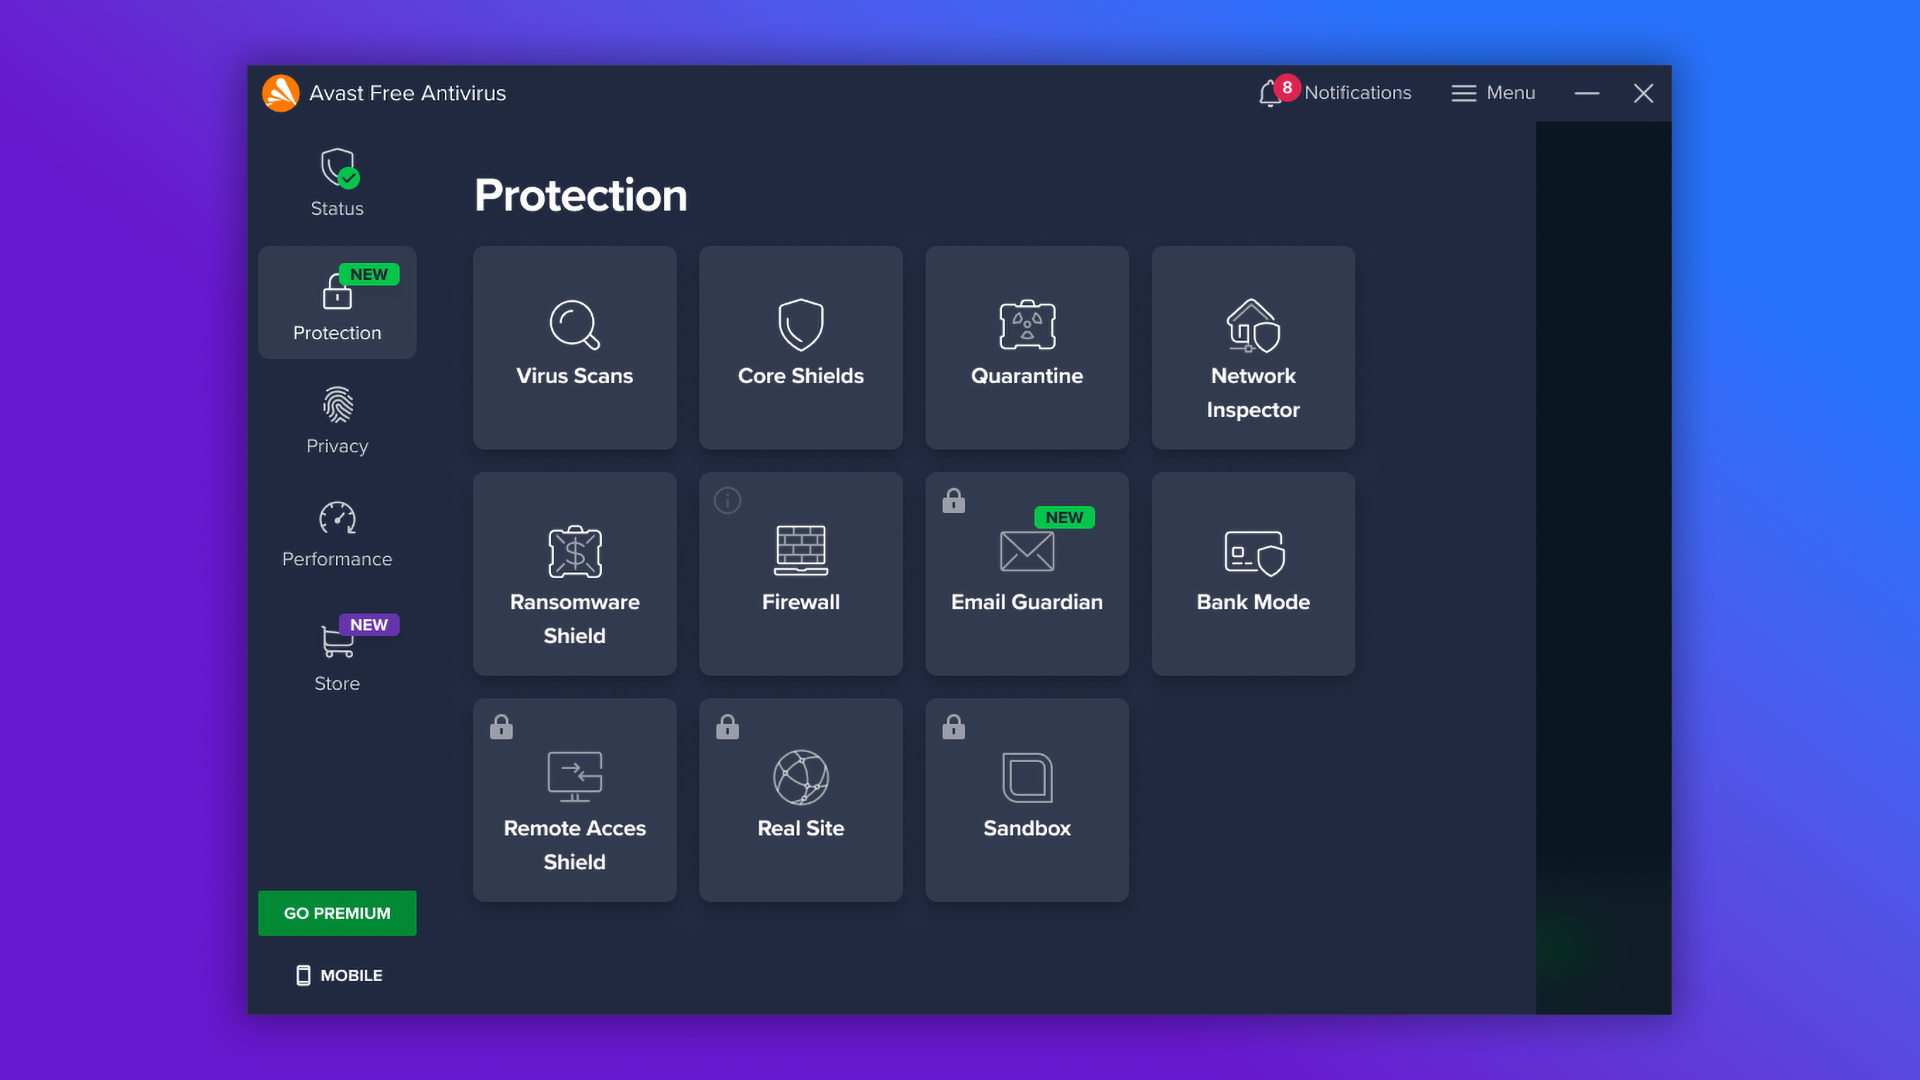Click the MOBILE link
1920x1080 pixels.
pyautogui.click(x=339, y=975)
